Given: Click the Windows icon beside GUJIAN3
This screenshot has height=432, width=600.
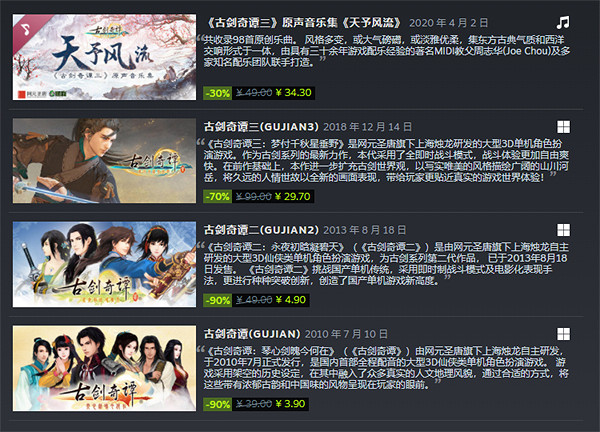Looking at the screenshot, I should click(563, 127).
